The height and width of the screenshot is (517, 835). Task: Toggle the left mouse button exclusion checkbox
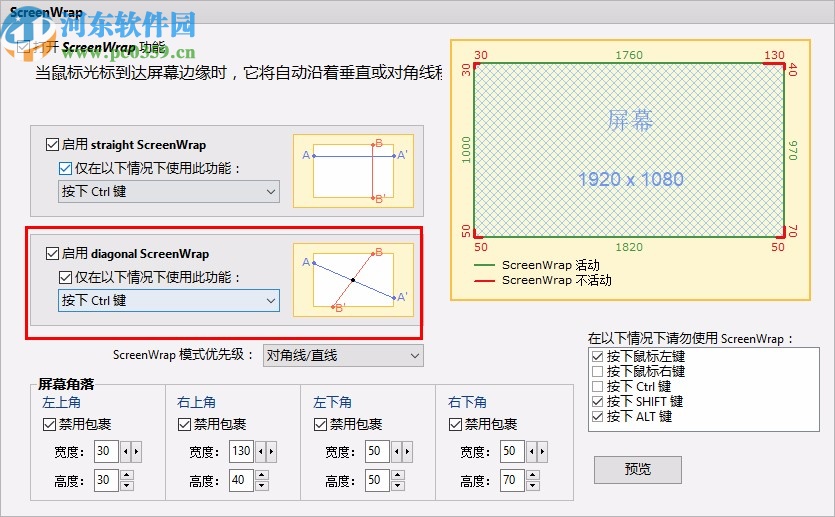pyautogui.click(x=597, y=356)
